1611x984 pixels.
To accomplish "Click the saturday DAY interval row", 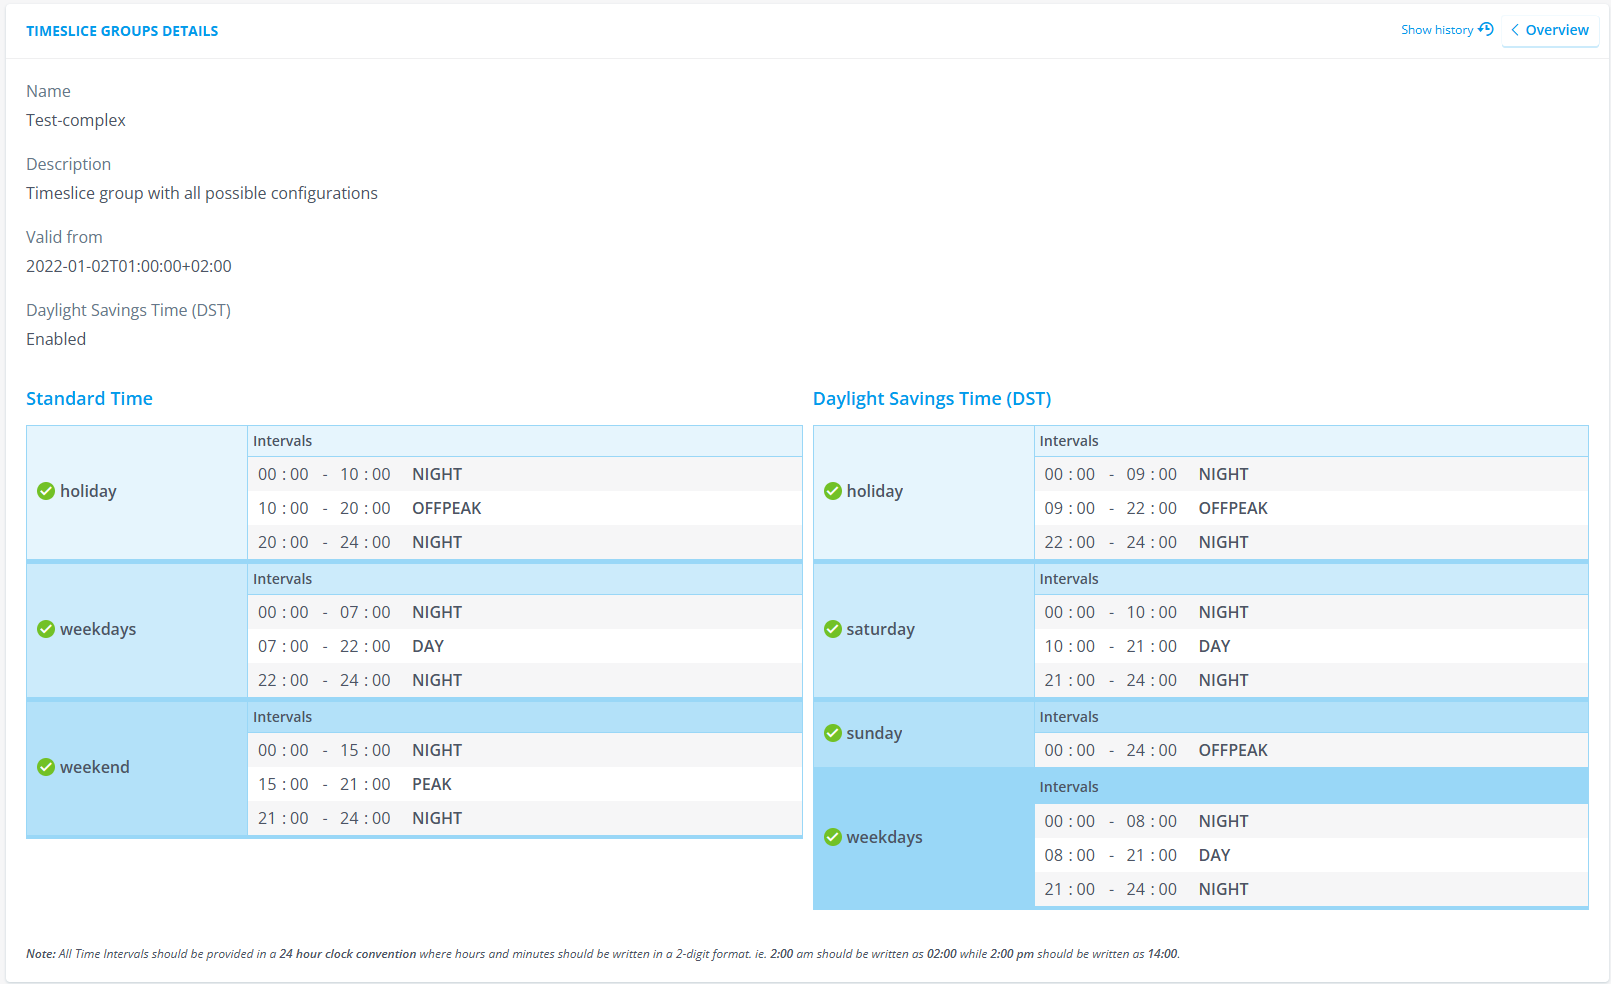I will click(x=1310, y=646).
